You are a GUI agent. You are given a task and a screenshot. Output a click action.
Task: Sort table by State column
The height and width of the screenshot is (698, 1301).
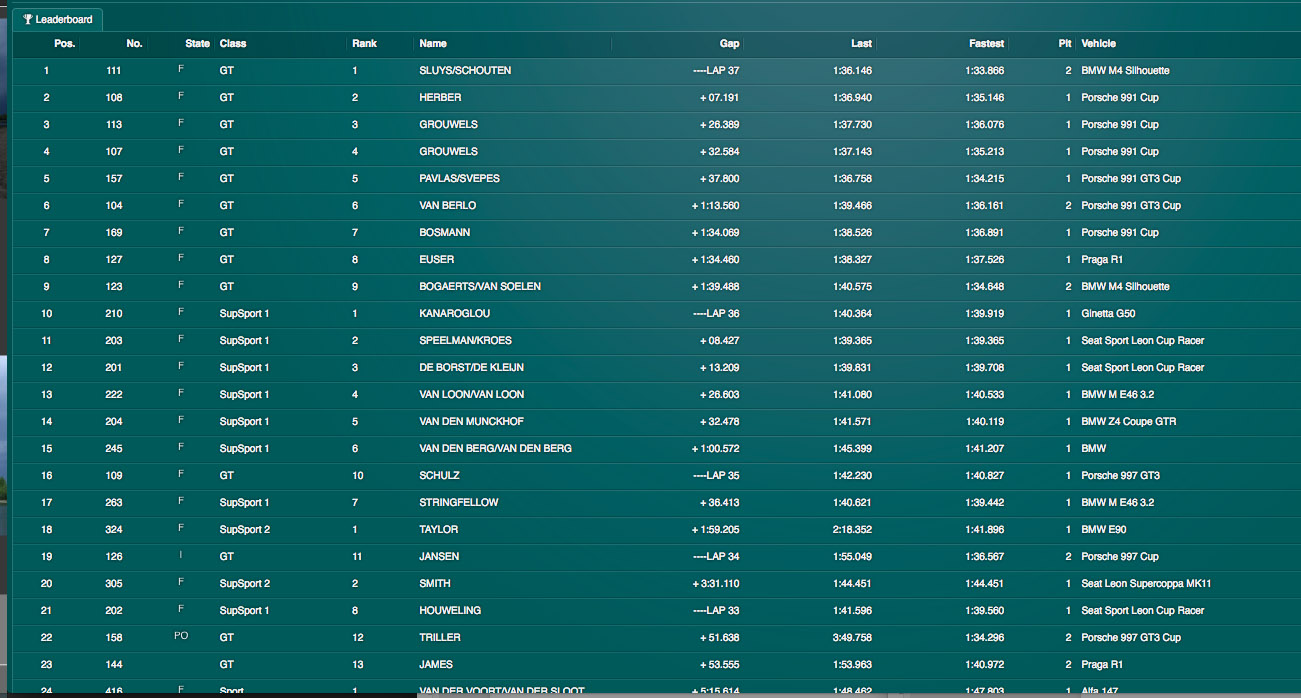click(197, 44)
